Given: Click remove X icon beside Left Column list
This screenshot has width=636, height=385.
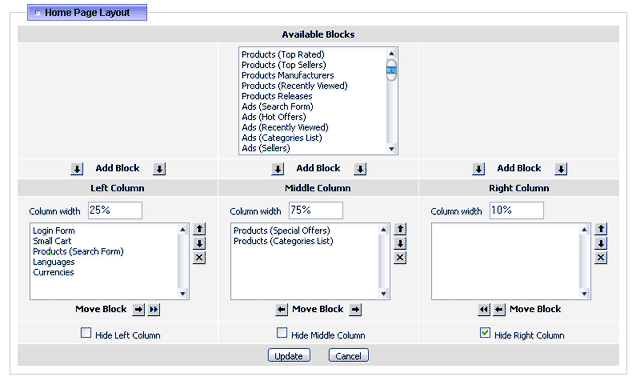Looking at the screenshot, I should coord(199,257).
